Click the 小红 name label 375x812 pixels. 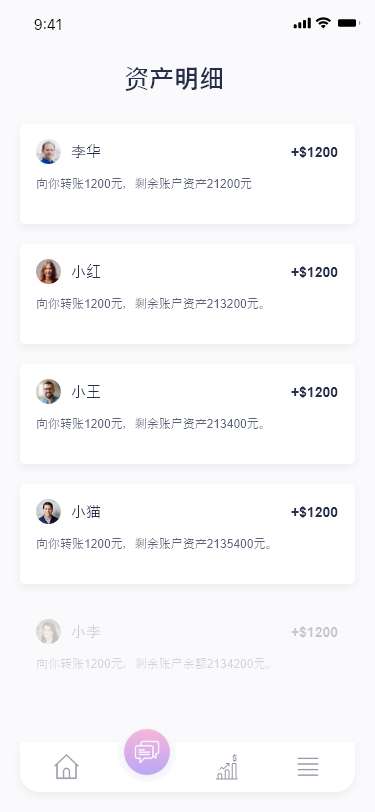pos(86,271)
